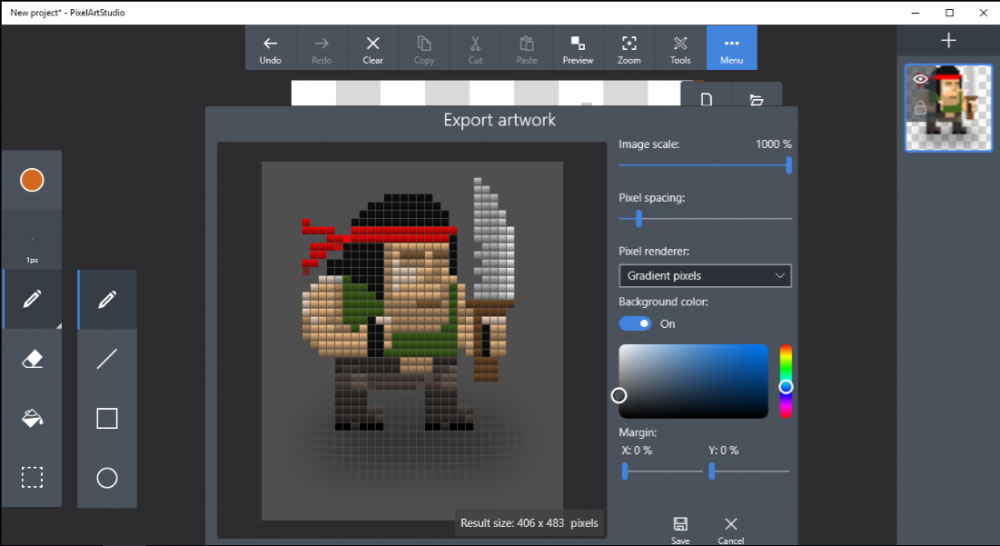Image resolution: width=1000 pixels, height=546 pixels.
Task: Select the pencil tool in left panel
Action: pos(32,299)
